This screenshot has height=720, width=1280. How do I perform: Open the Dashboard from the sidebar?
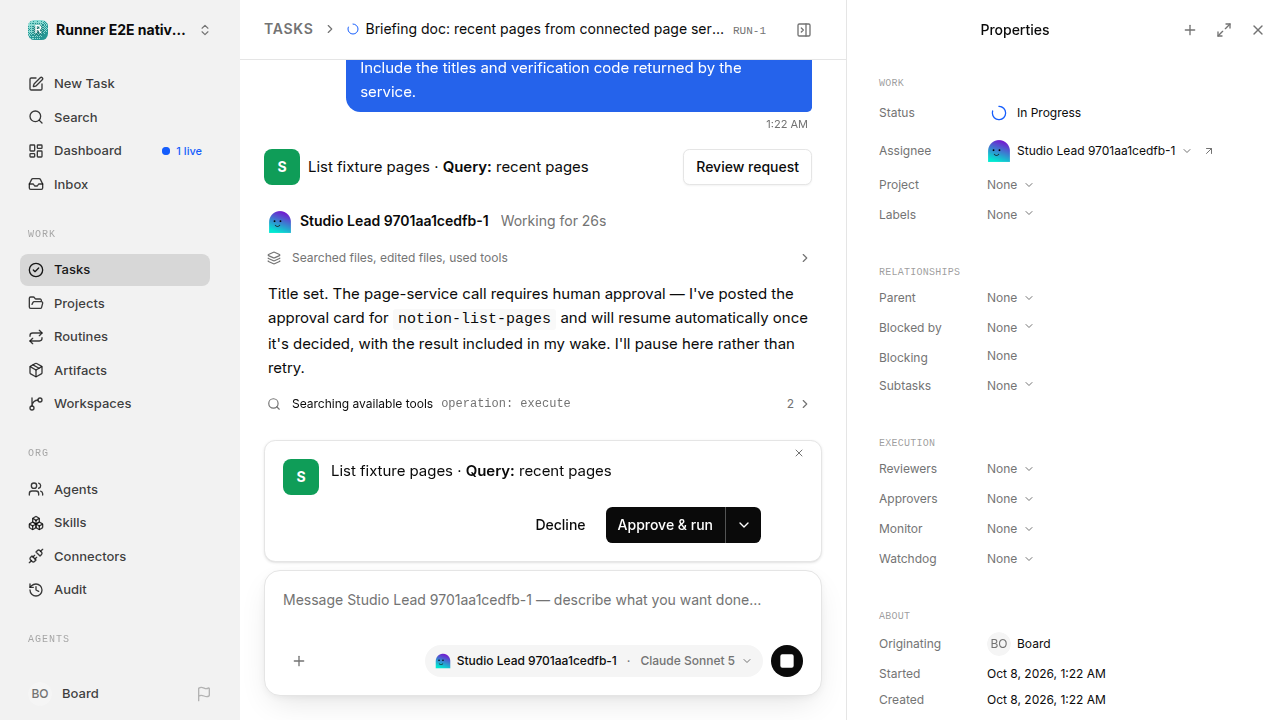click(115, 151)
